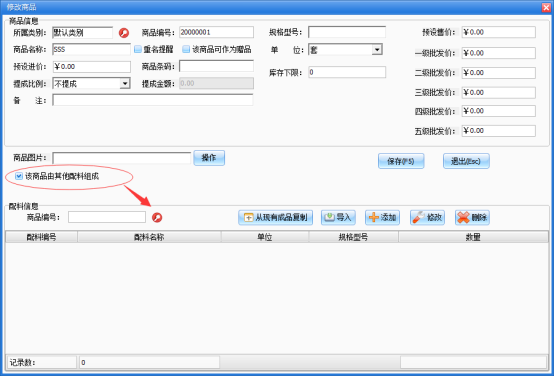
Task: Click the 一级批发价 input field
Action: [499, 53]
